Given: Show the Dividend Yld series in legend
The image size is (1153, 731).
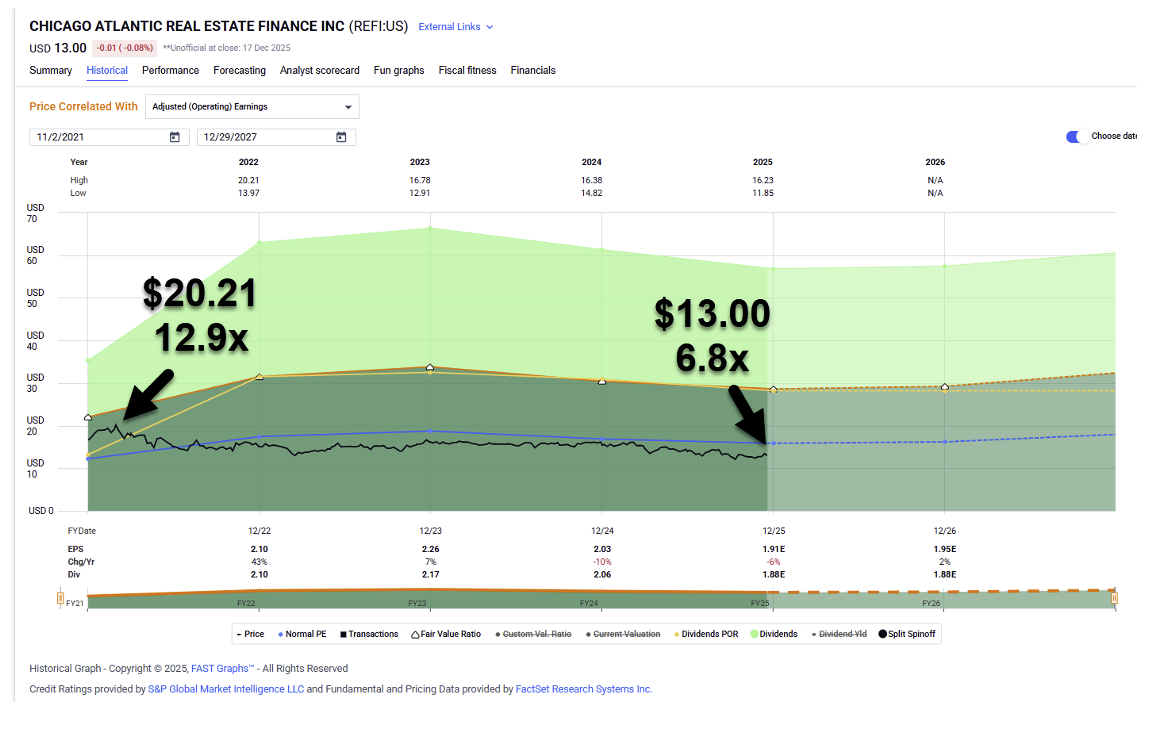Looking at the screenshot, I should tap(840, 634).
